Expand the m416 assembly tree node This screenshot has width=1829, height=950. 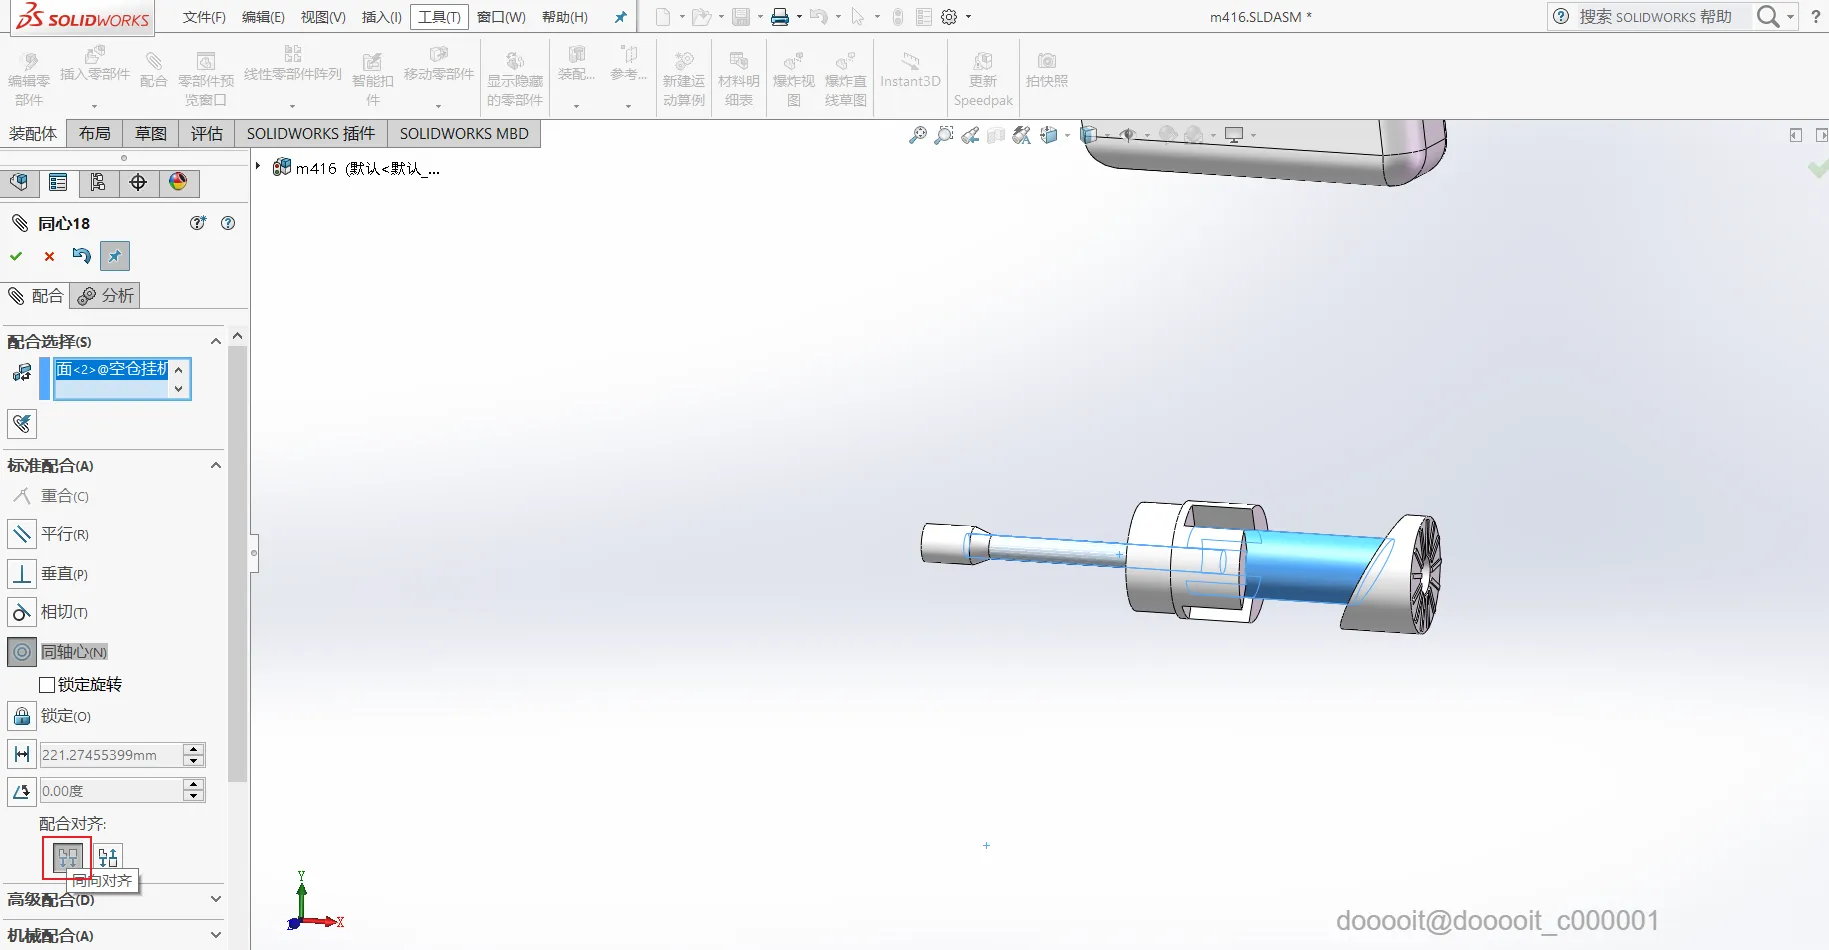point(258,167)
